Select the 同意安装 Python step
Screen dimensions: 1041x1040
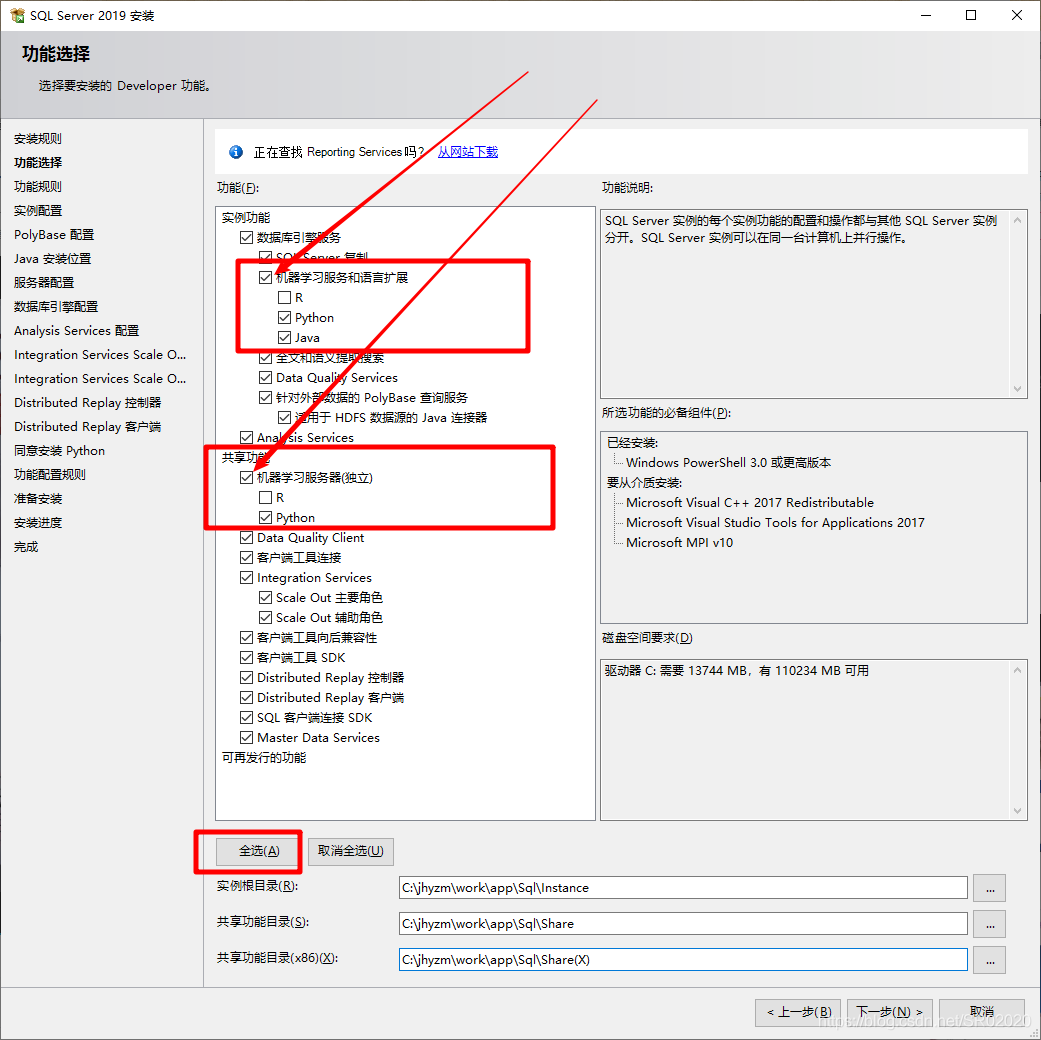(59, 451)
